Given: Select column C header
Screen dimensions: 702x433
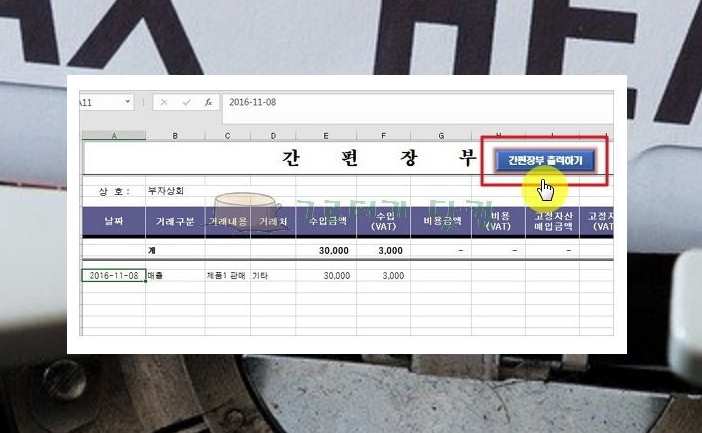Looking at the screenshot, I should click(x=227, y=136).
